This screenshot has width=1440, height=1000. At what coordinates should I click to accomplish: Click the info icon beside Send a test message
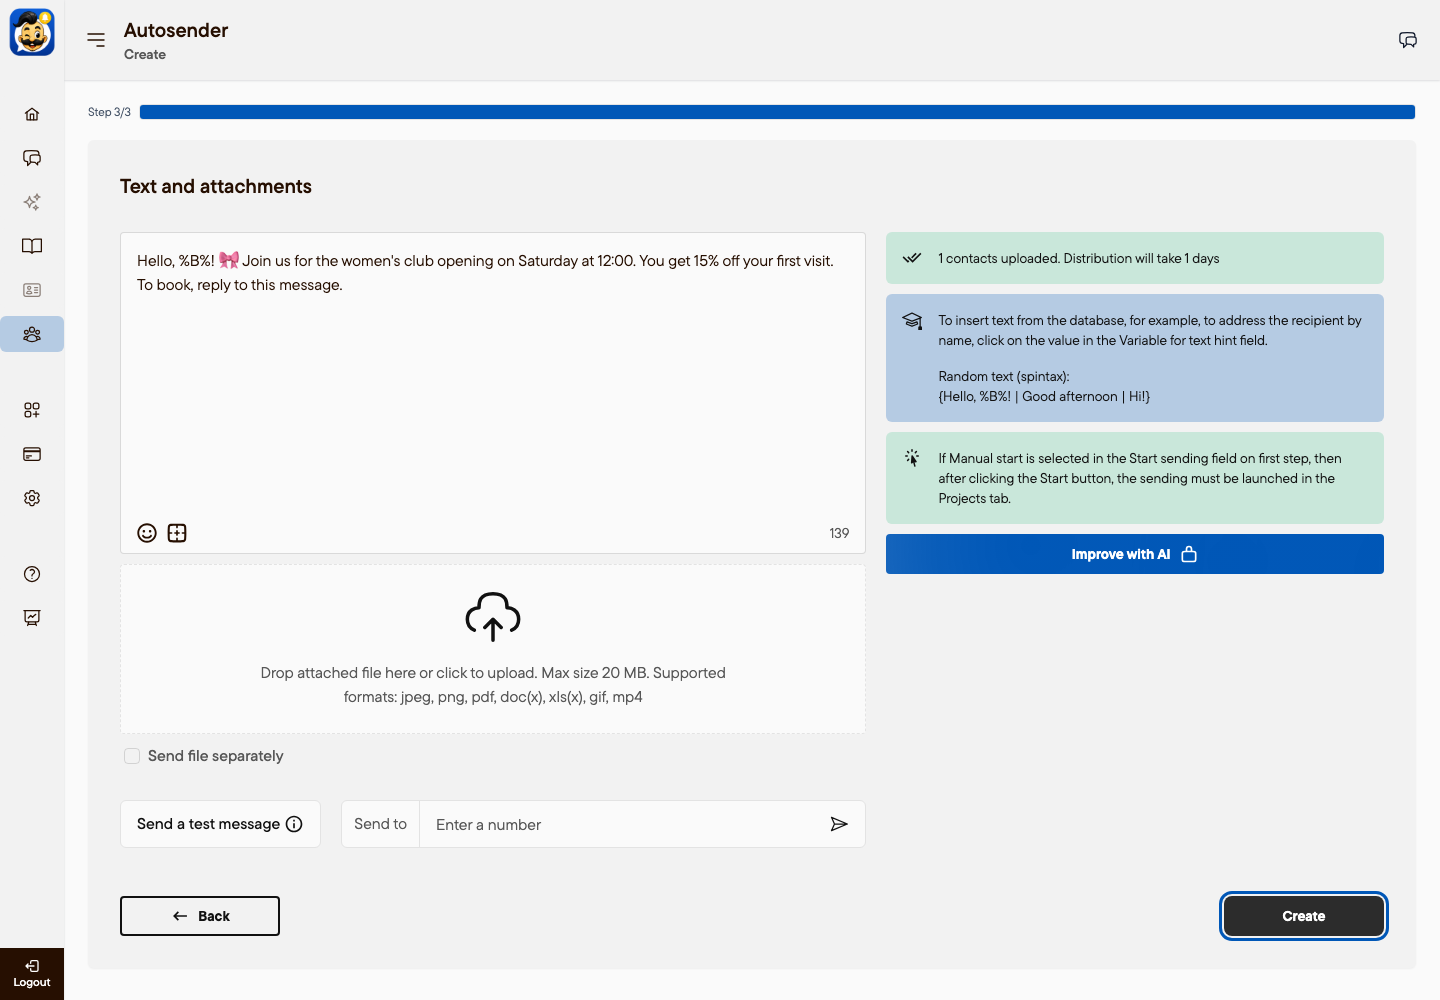tap(294, 824)
